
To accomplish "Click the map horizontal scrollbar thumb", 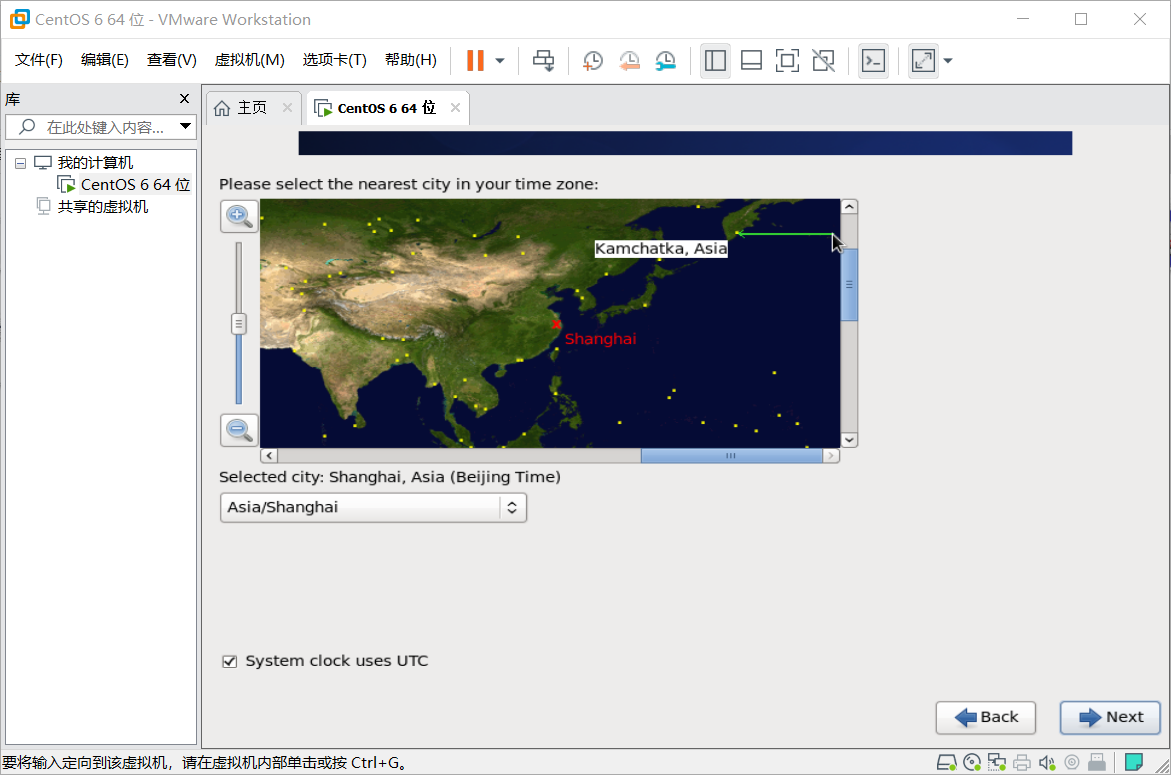I will 731,455.
